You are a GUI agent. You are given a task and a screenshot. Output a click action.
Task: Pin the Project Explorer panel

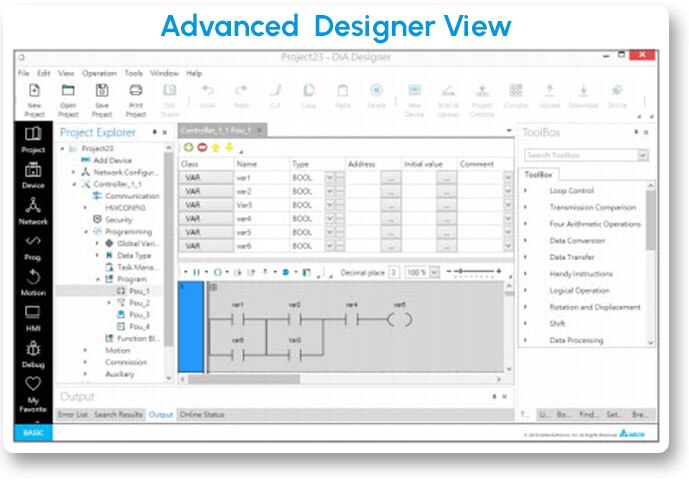click(x=154, y=132)
